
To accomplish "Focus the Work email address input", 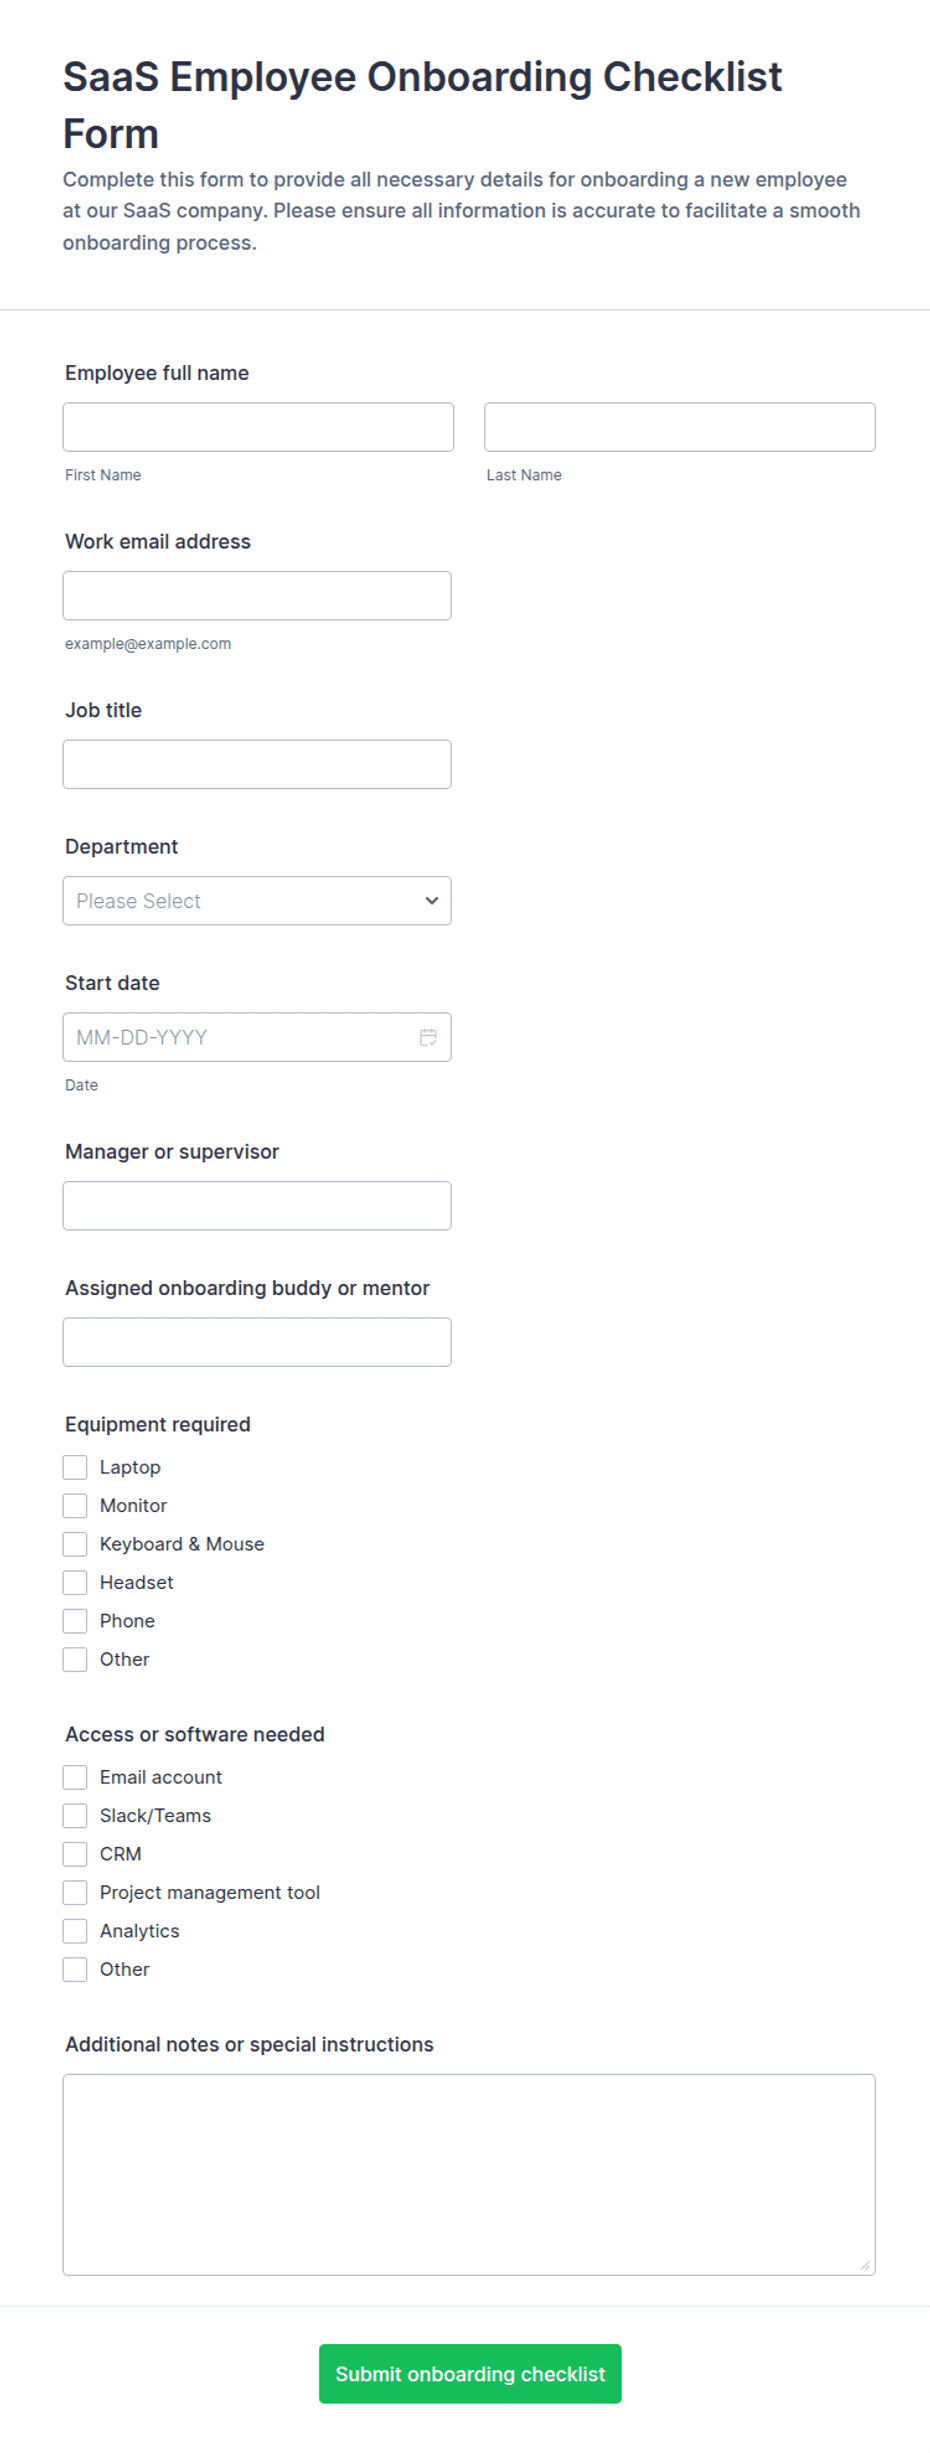I will 257,595.
